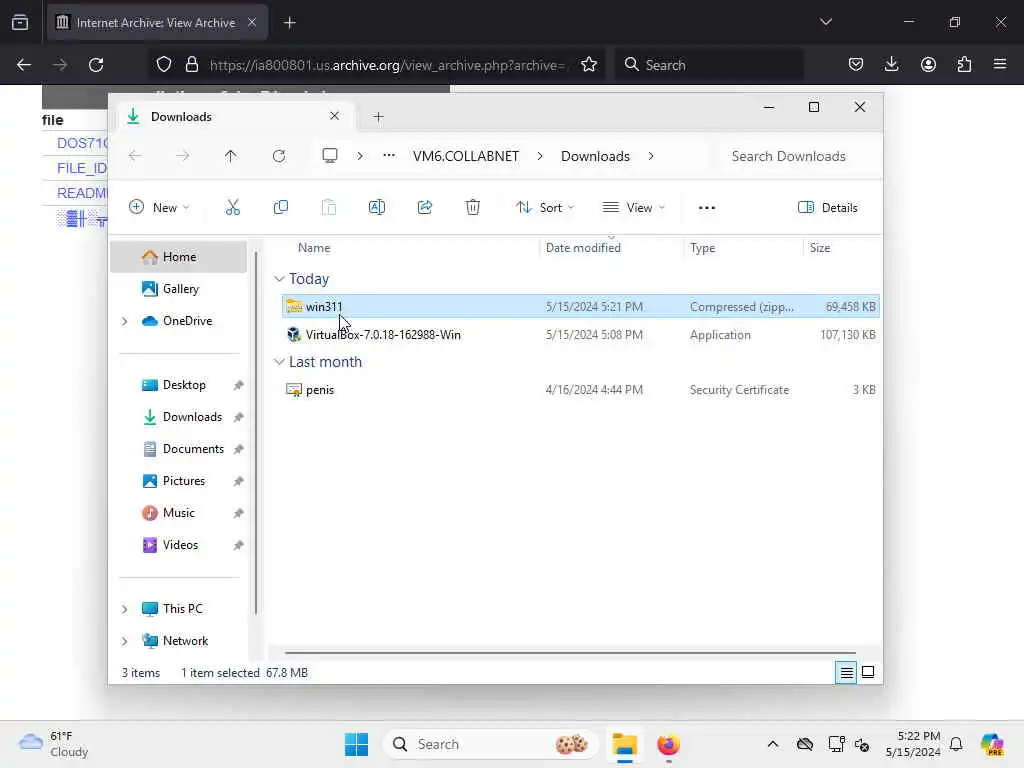Click the Date modified column header
Viewport: 1024px width, 768px height.
pos(611,248)
